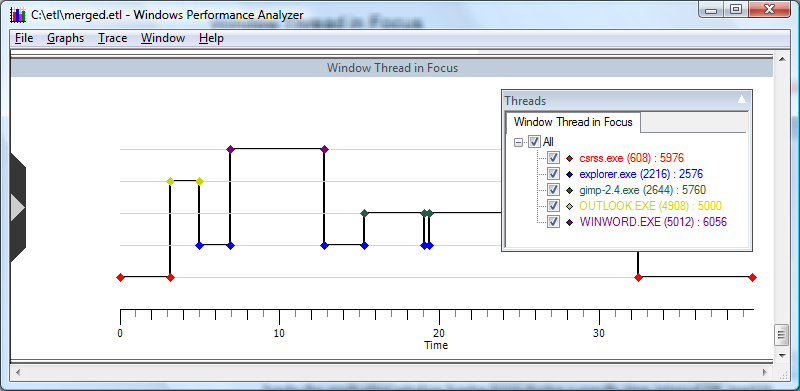Click the green gimp-2.4.exe legend diamond
800x391 pixels.
coord(570,190)
